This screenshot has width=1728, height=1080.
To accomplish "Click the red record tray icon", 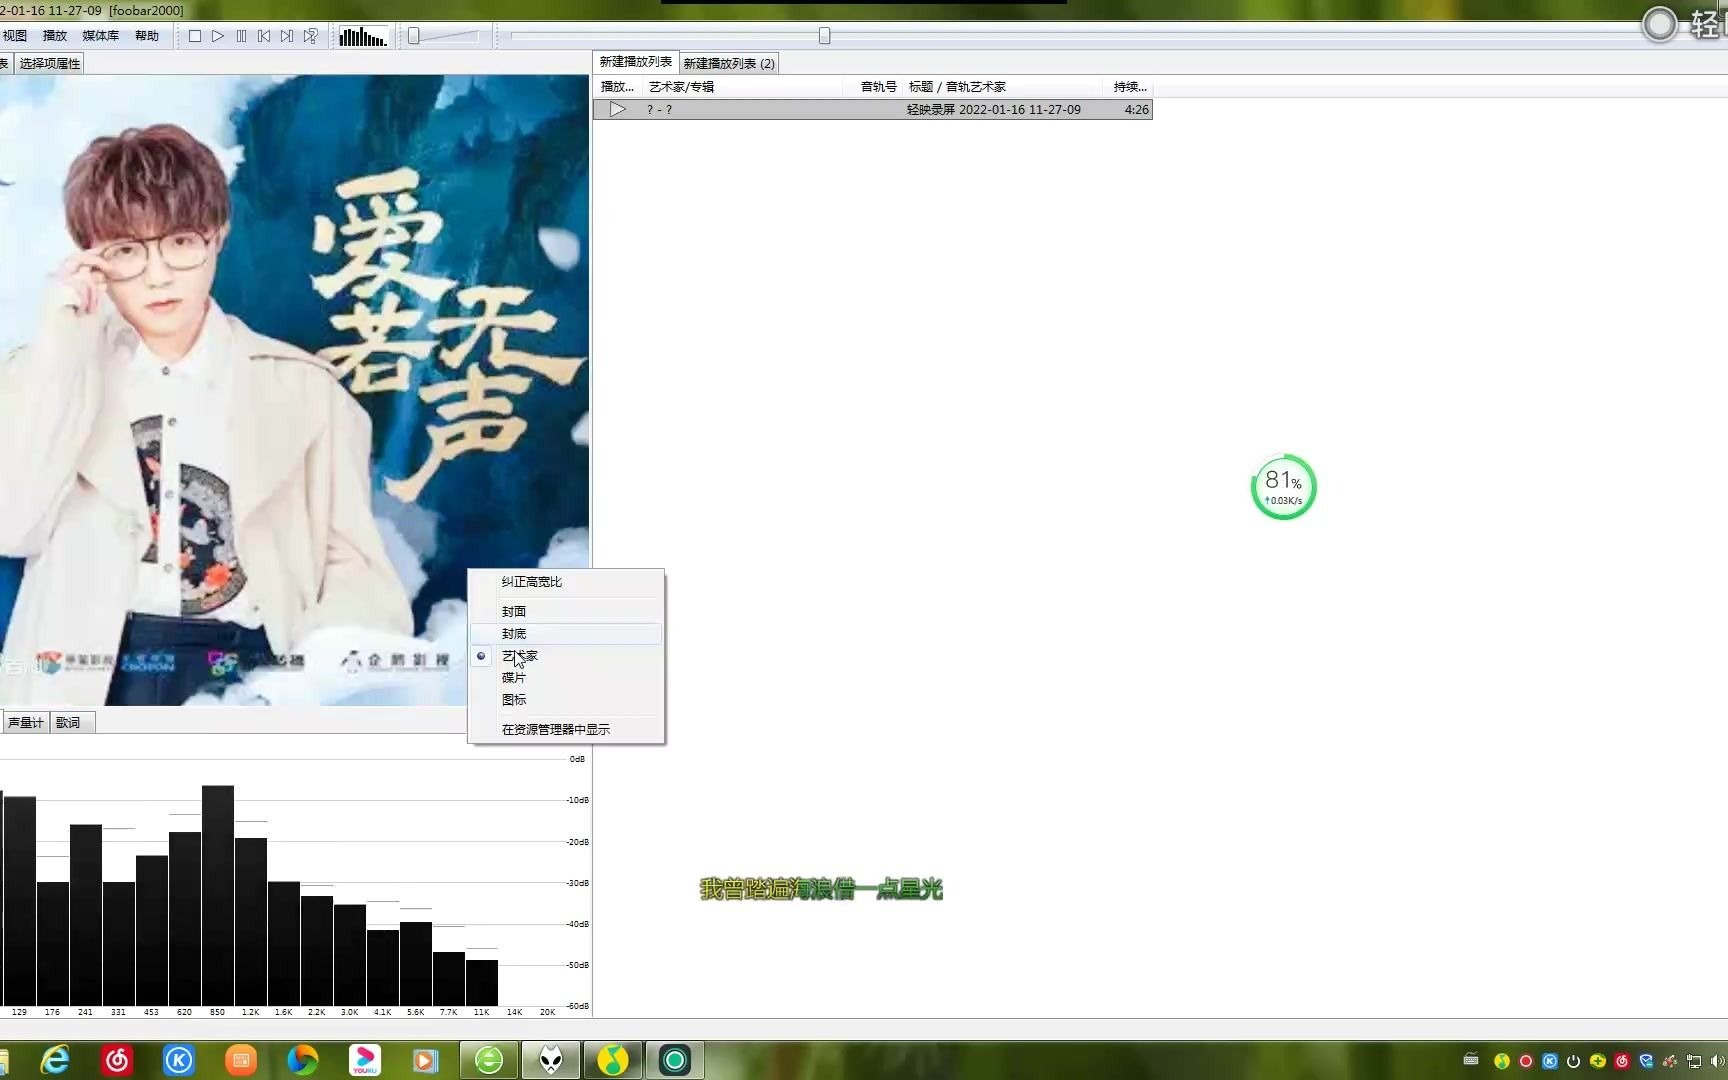I will click(x=1525, y=1061).
